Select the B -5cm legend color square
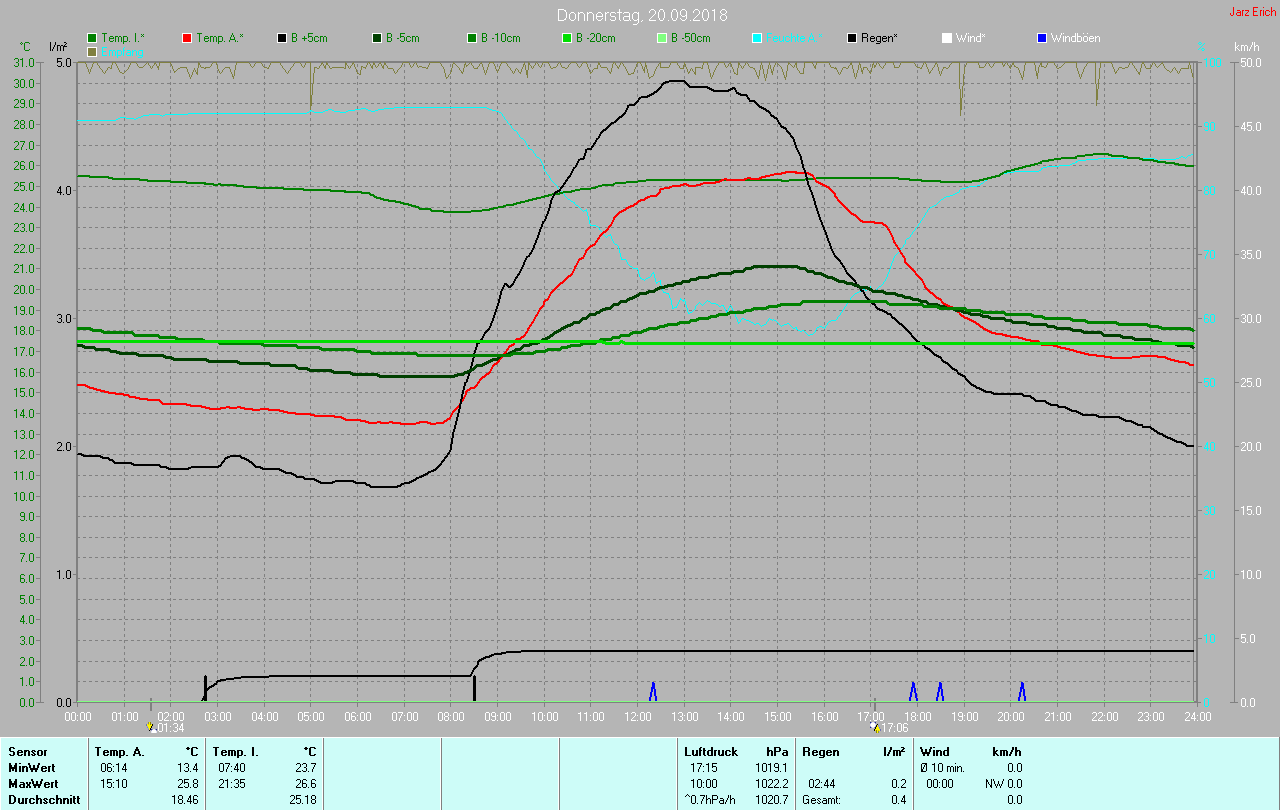This screenshot has height=810, width=1280. [x=377, y=38]
